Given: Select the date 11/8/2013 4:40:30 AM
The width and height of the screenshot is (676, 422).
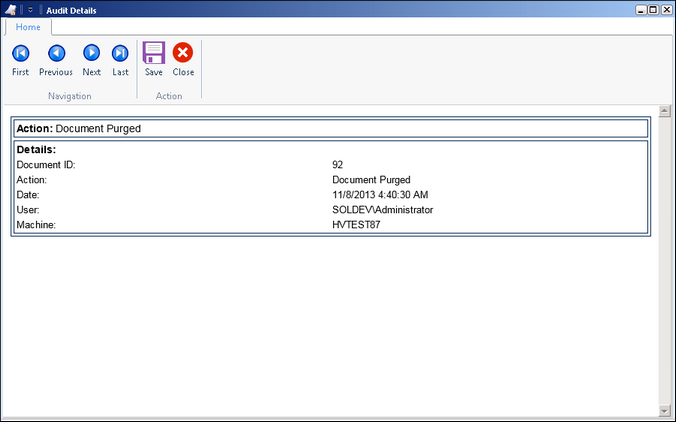Looking at the screenshot, I should [379, 195].
